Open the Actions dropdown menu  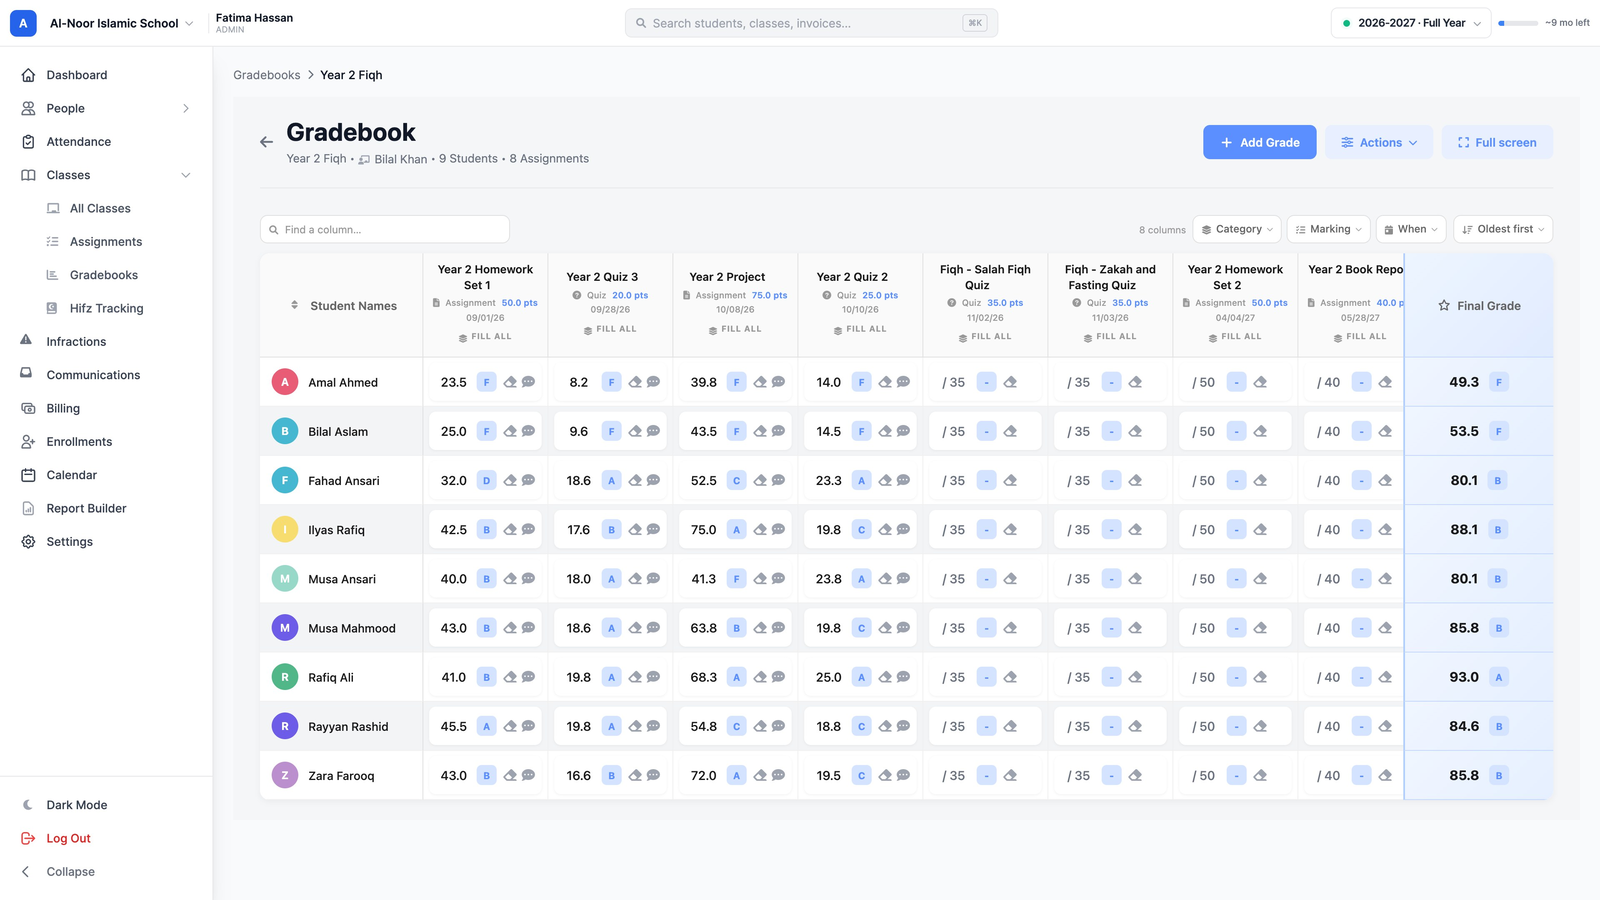[x=1379, y=142]
